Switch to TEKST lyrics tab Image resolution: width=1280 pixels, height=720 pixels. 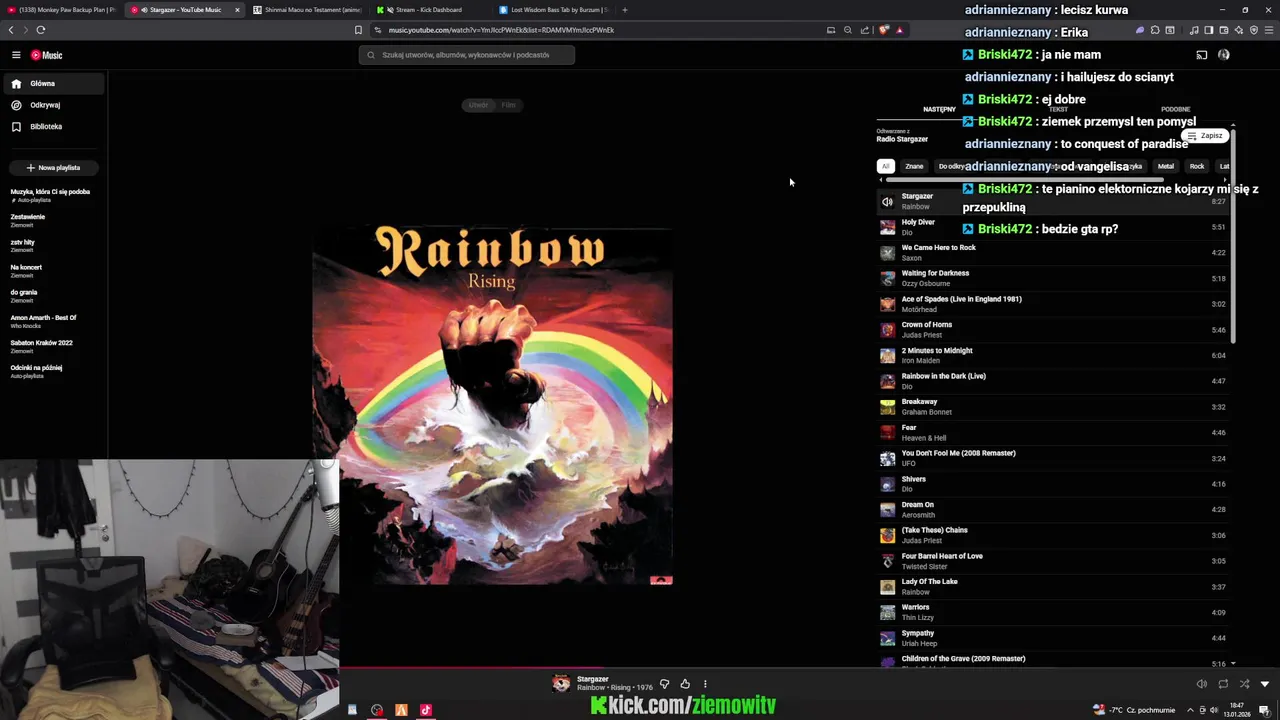click(x=1058, y=109)
